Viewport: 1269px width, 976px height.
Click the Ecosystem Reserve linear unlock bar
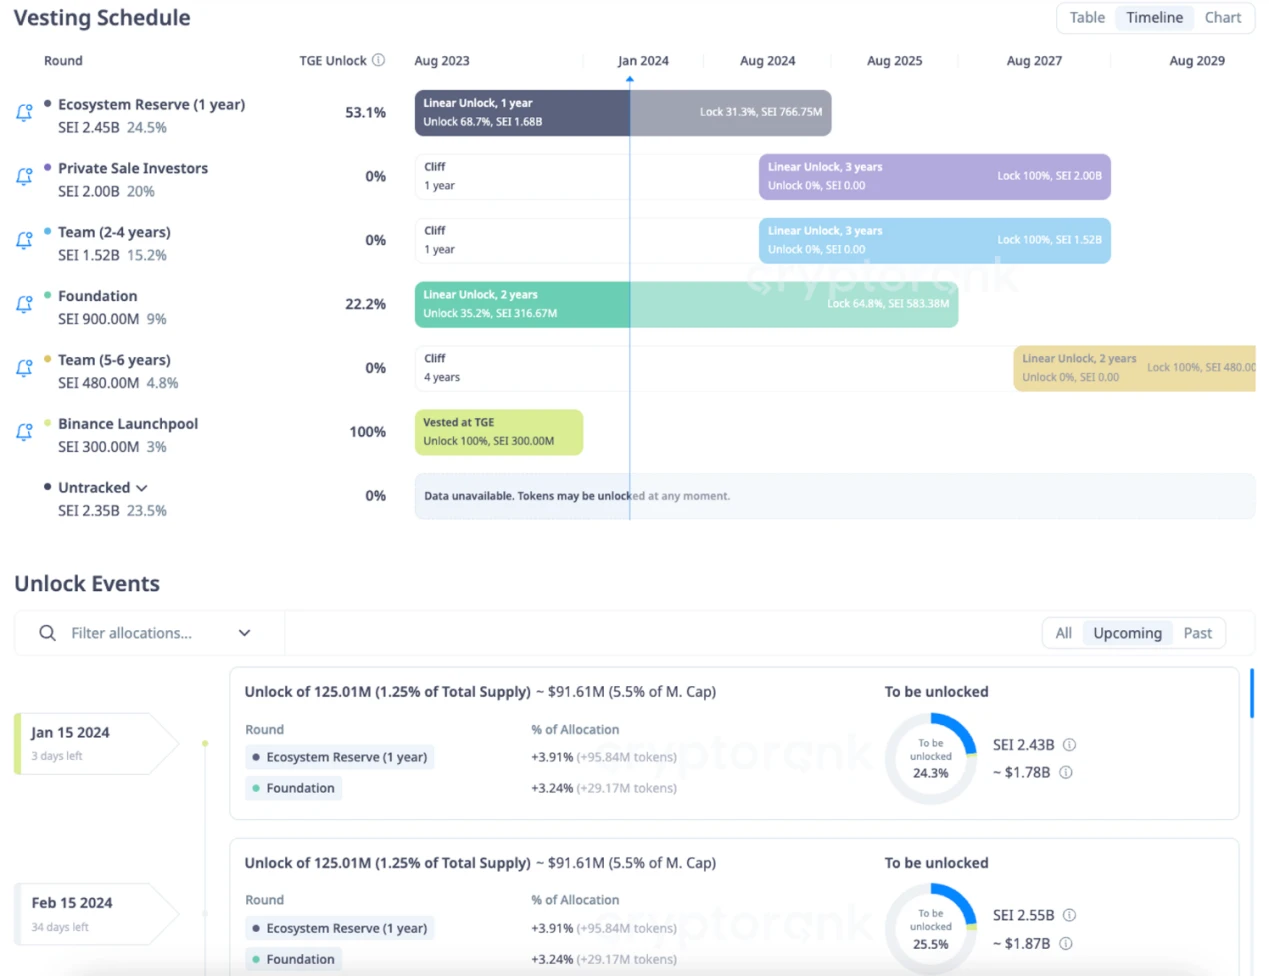pos(522,113)
